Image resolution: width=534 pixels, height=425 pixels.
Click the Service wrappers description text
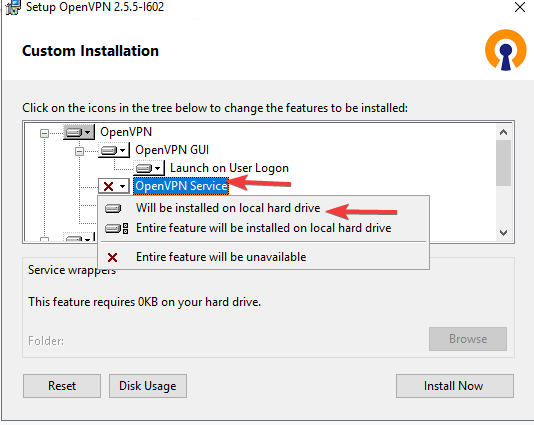coord(72,270)
